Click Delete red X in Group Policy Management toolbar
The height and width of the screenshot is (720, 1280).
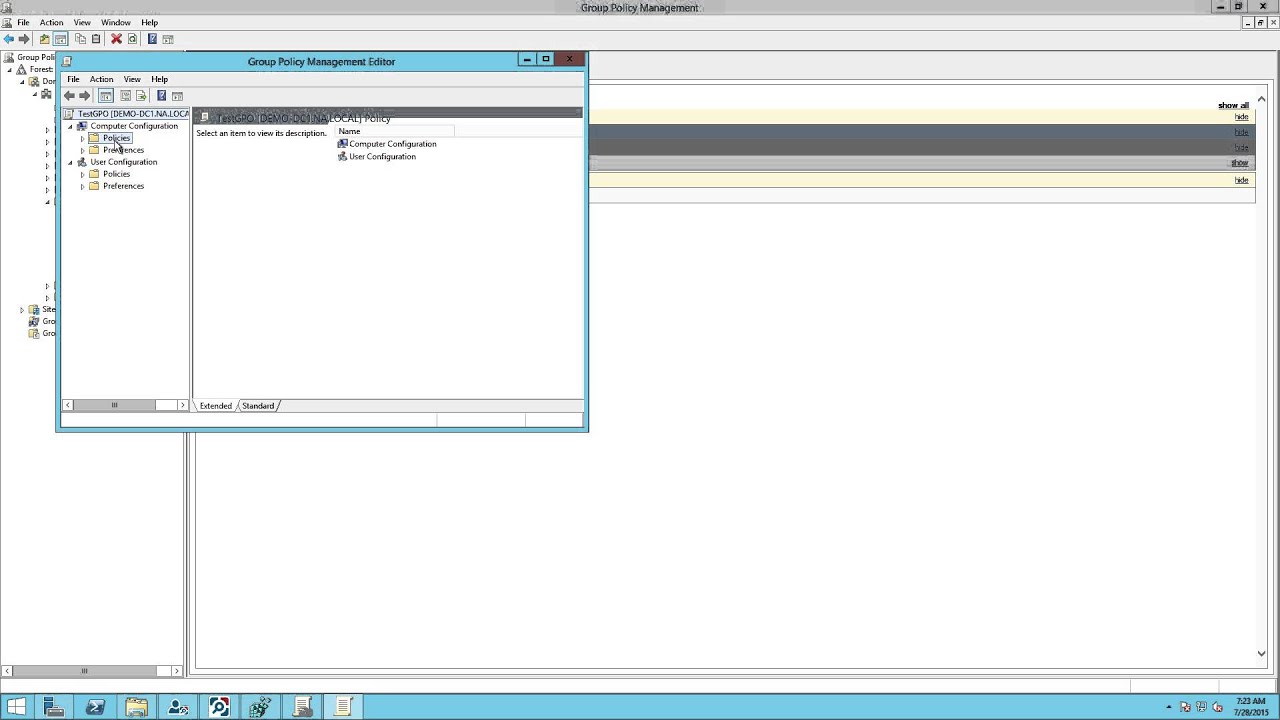pyautogui.click(x=116, y=39)
